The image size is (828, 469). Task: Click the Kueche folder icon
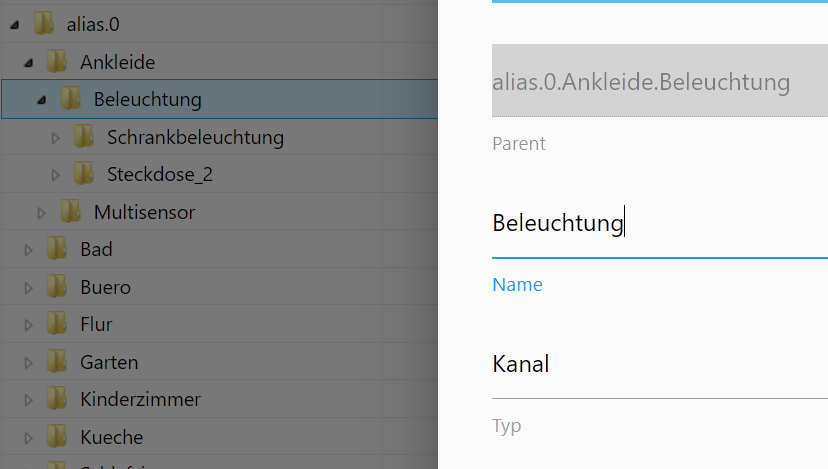point(57,437)
